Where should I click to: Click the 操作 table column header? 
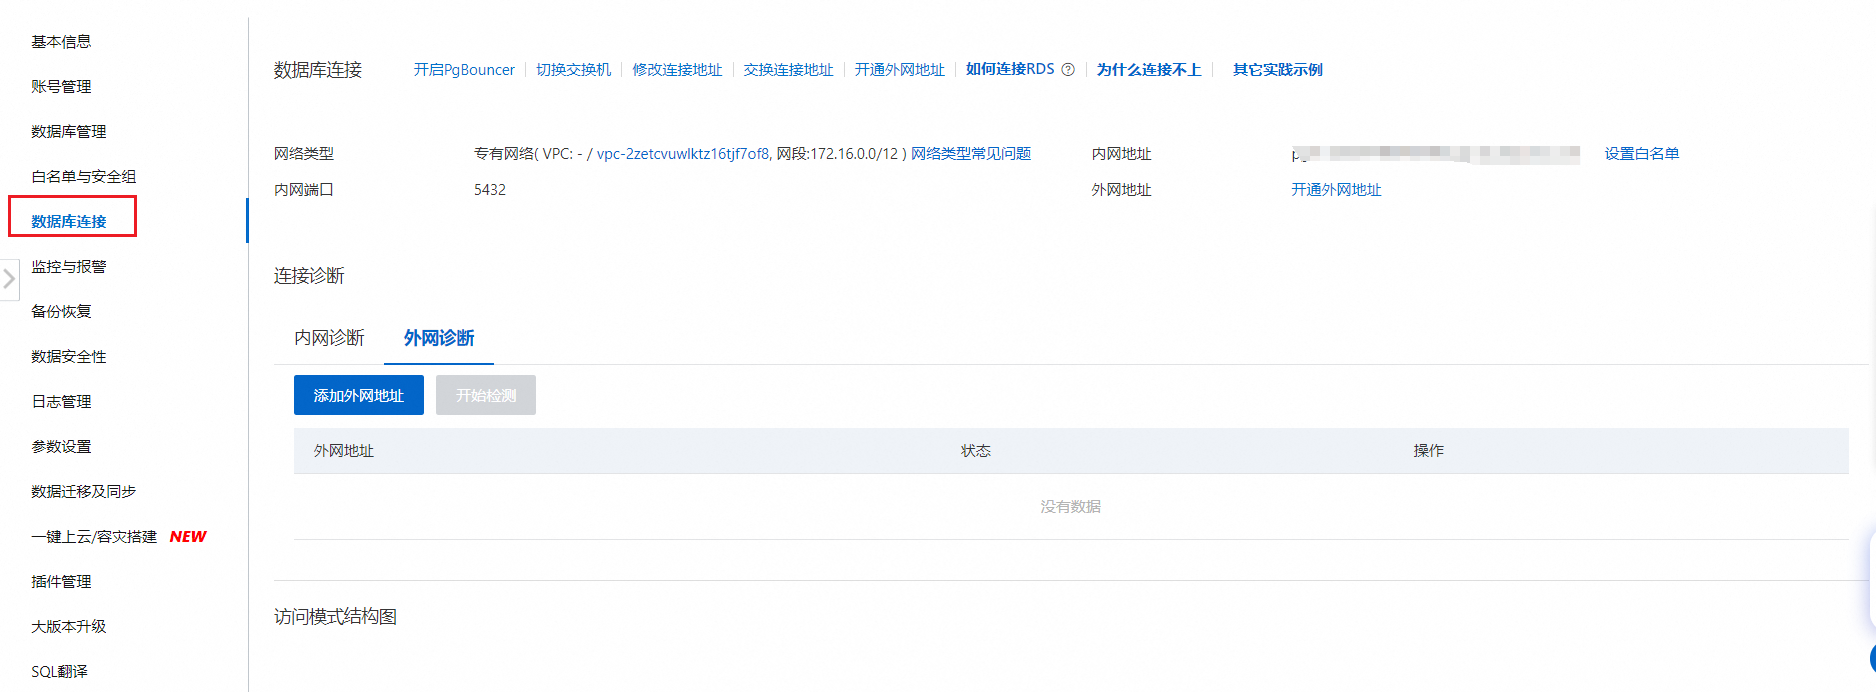click(1429, 451)
